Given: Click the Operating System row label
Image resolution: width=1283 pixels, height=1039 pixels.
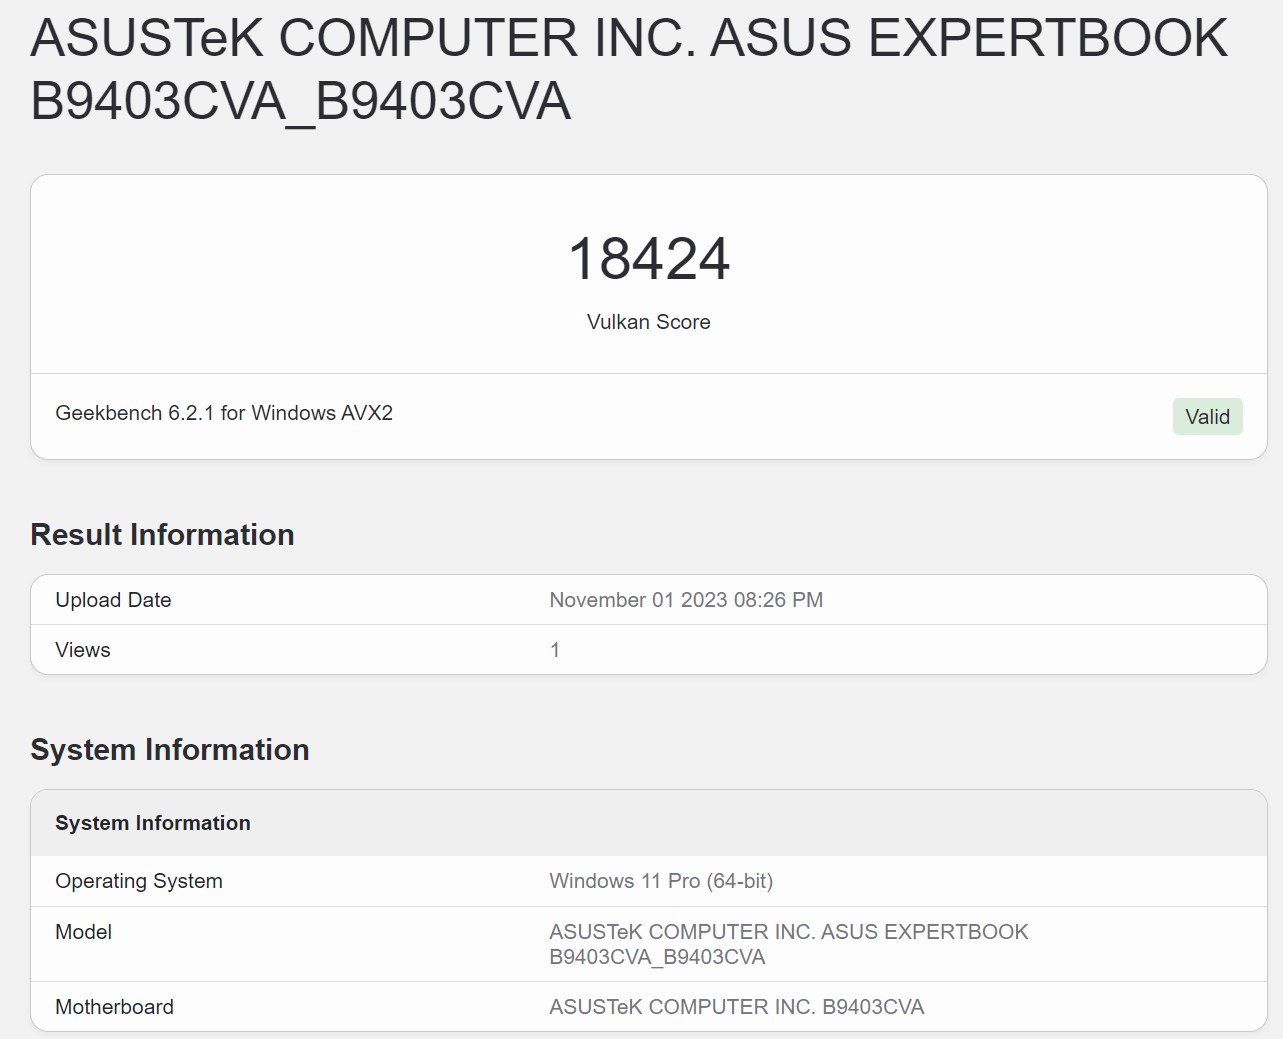Looking at the screenshot, I should (139, 881).
